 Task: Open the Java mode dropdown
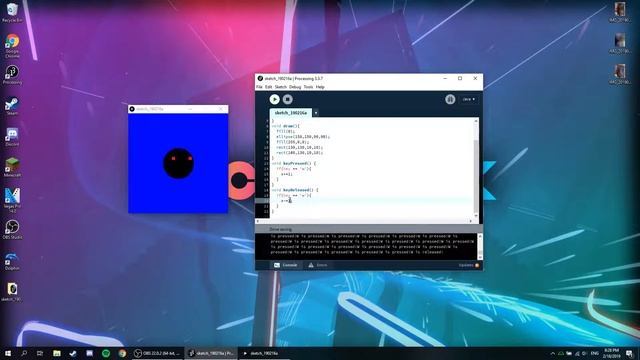coord(469,99)
